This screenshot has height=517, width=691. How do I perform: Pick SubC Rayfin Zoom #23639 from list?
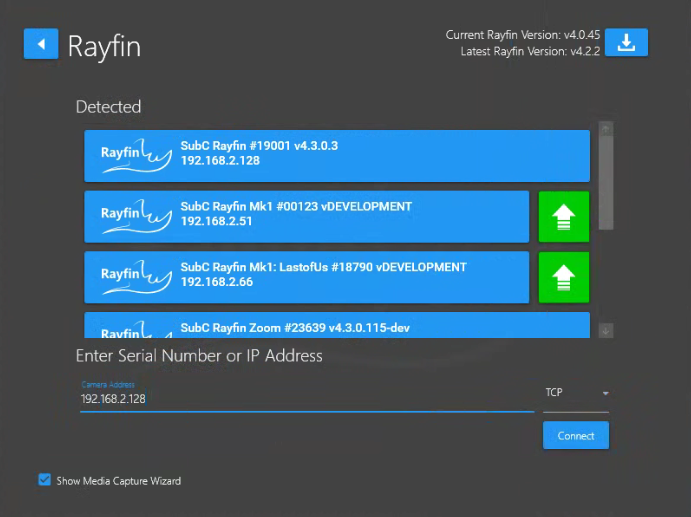point(350,327)
